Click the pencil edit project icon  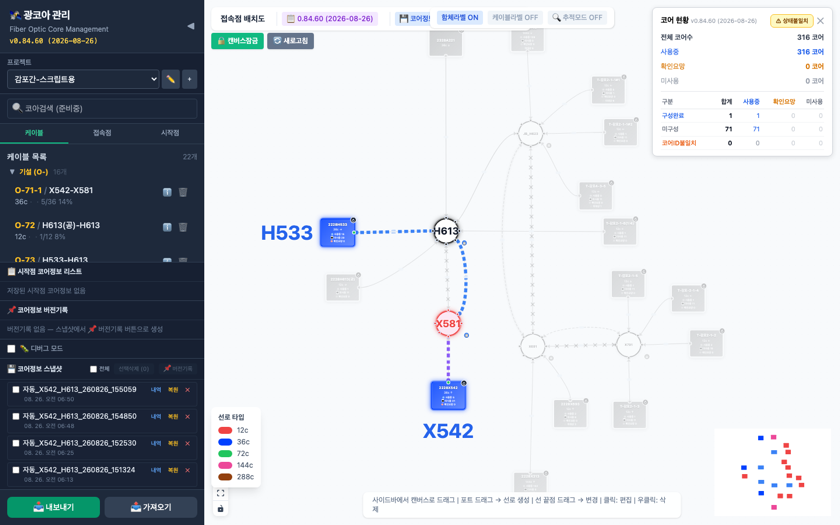click(170, 79)
